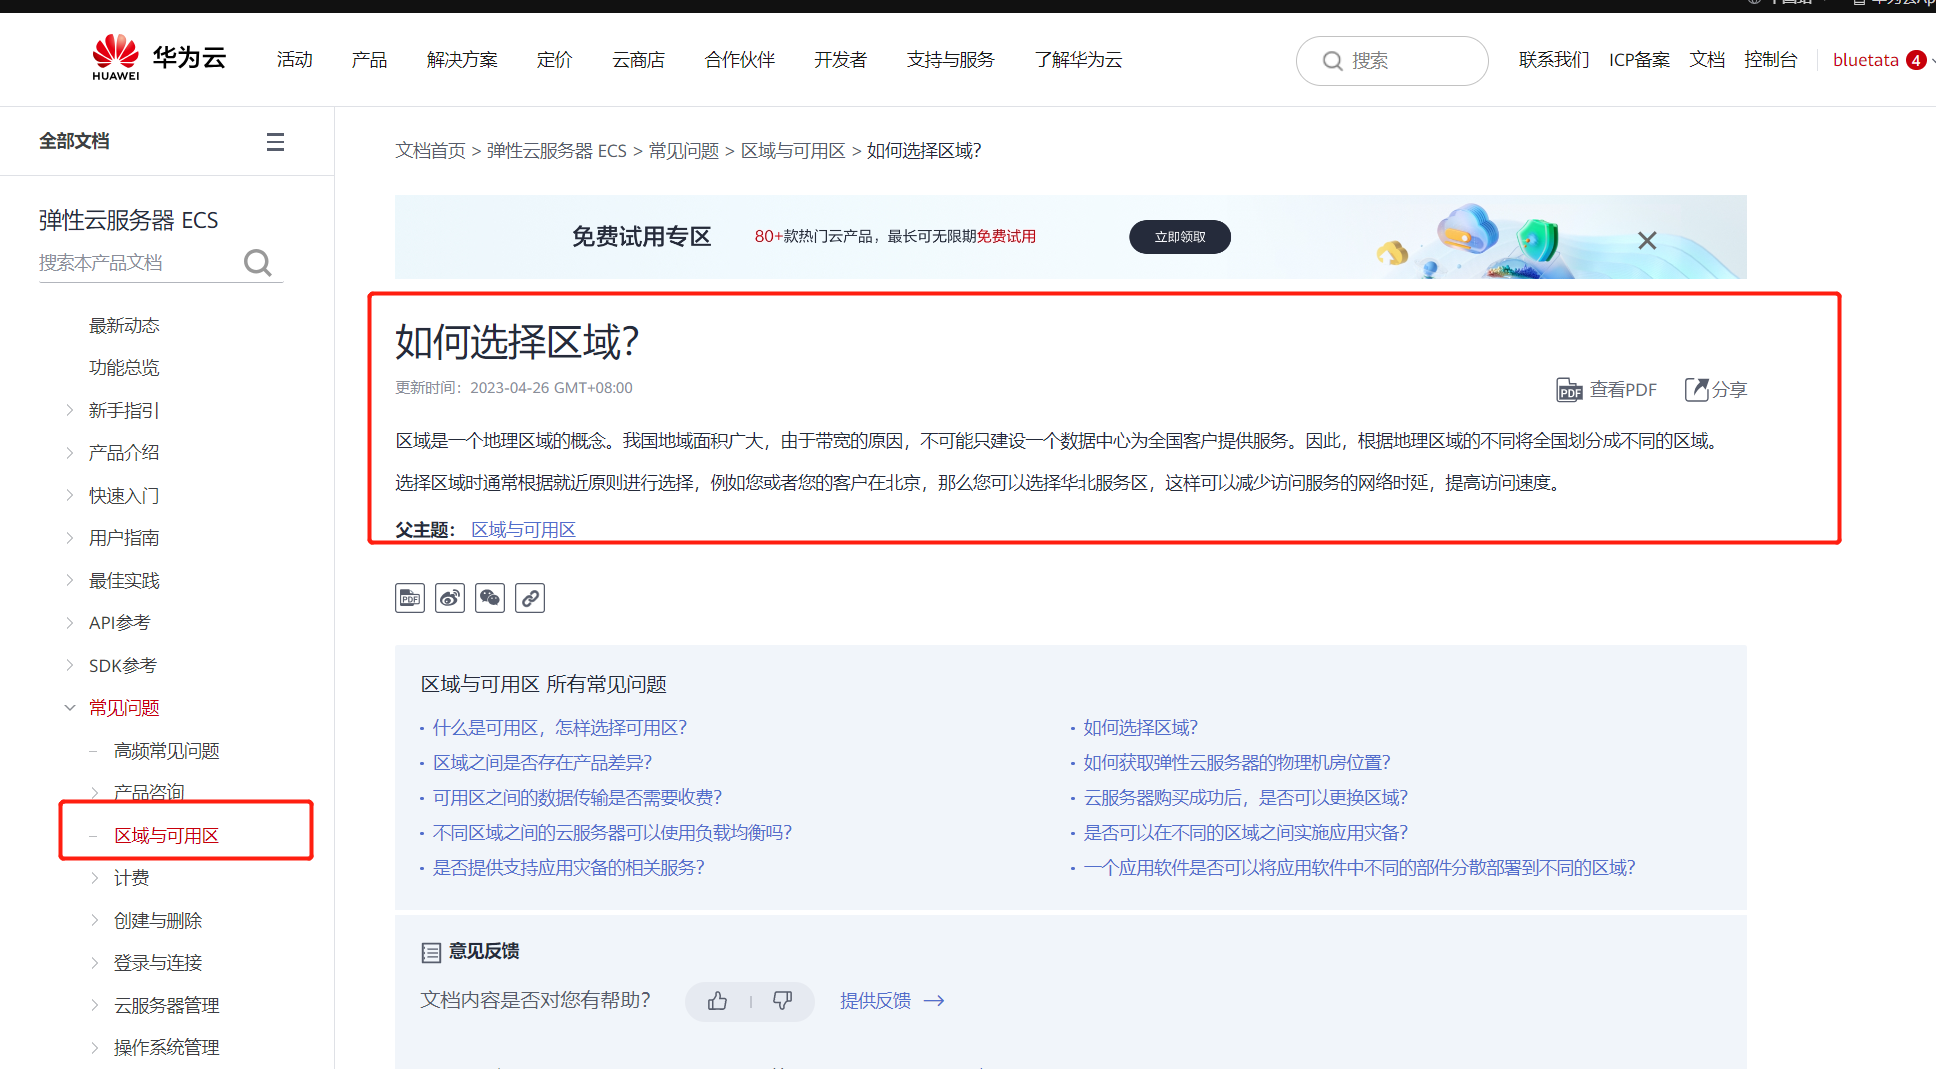1936x1069 pixels.
Task: Click the 父主题 区域与可用区 link
Action: click(x=524, y=530)
